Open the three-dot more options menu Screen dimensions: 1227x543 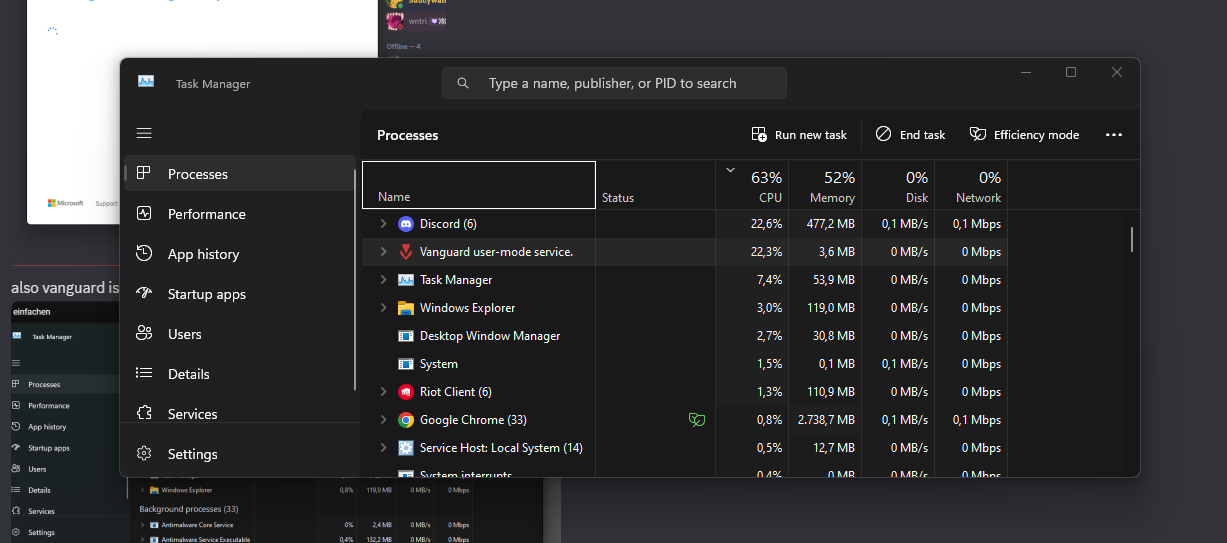[1114, 135]
